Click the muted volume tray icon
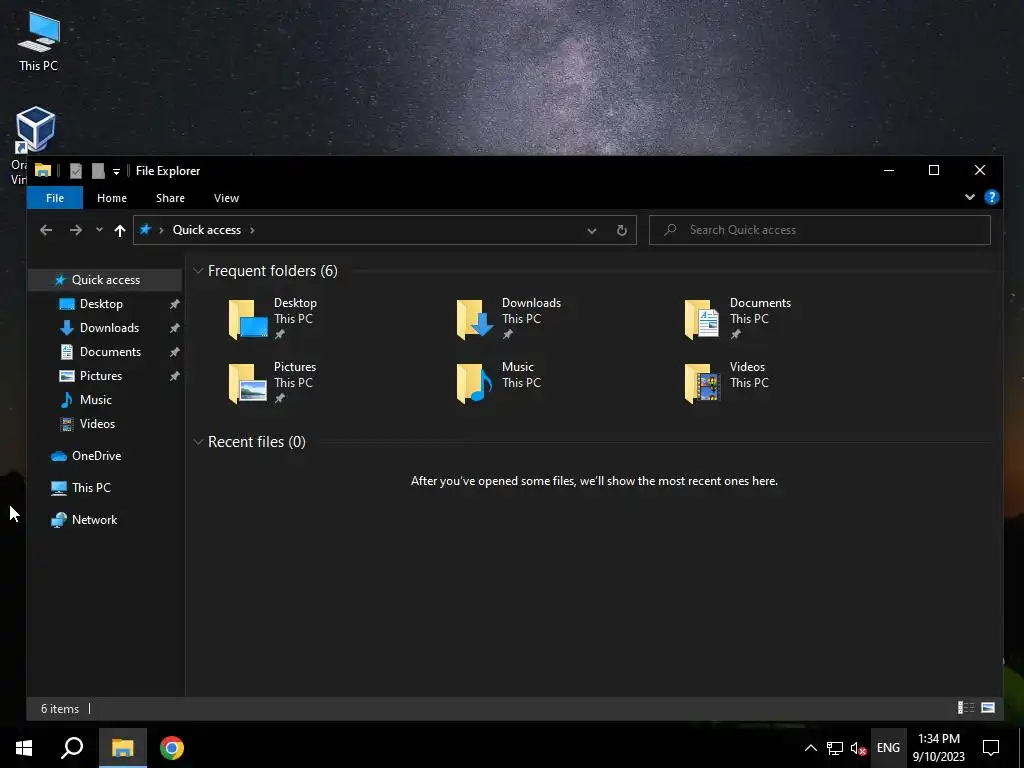Screen dimensions: 1024x768 (858, 748)
